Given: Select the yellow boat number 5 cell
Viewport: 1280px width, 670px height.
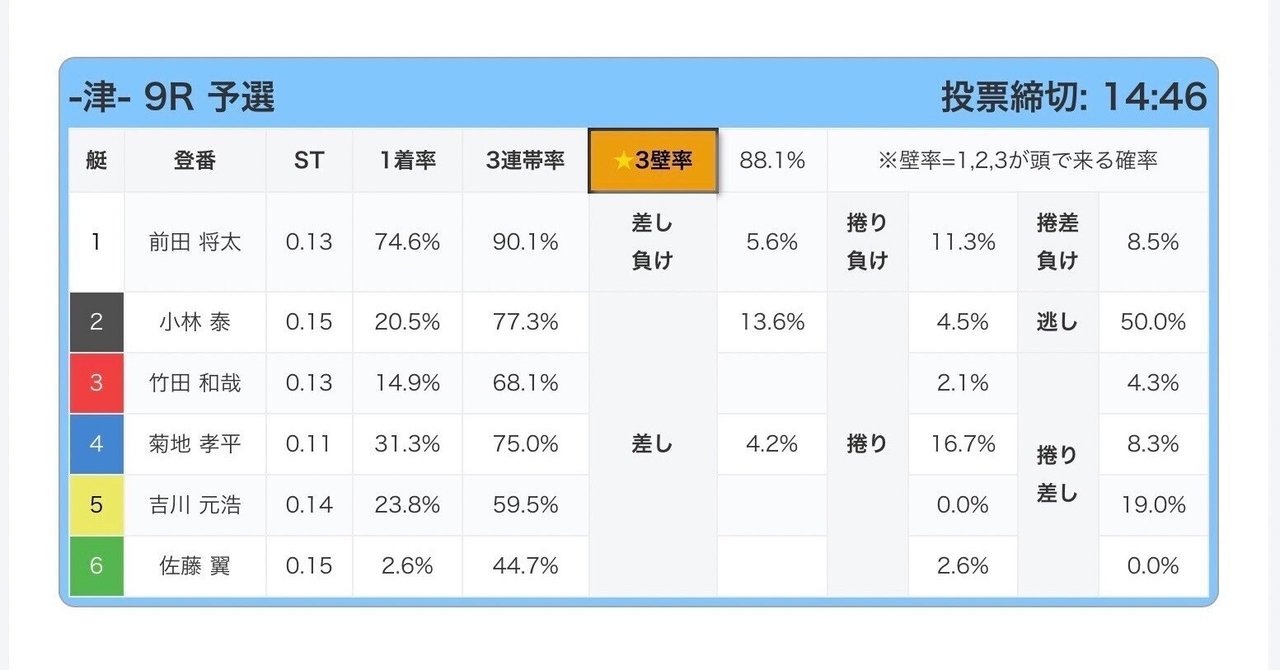Looking at the screenshot, I should click(x=96, y=505).
